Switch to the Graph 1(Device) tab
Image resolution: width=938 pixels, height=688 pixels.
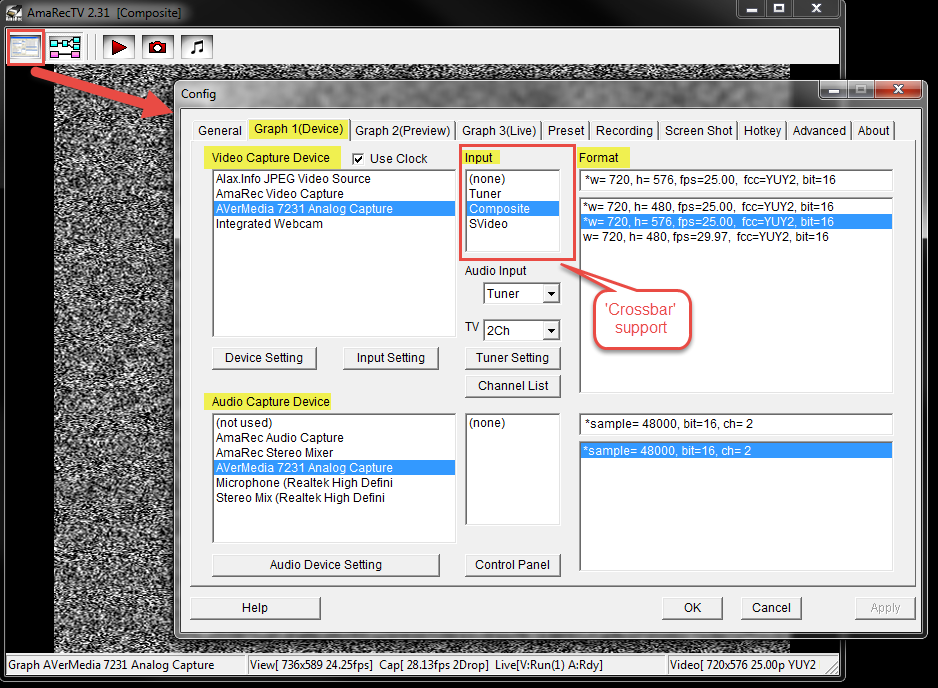click(x=299, y=129)
